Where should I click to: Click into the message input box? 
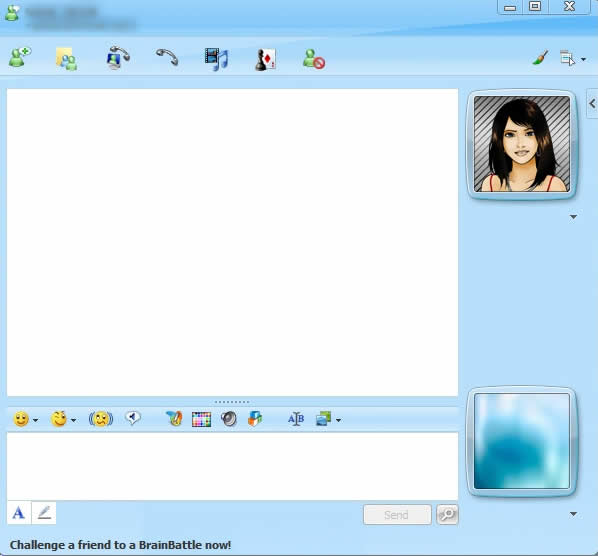click(232, 466)
